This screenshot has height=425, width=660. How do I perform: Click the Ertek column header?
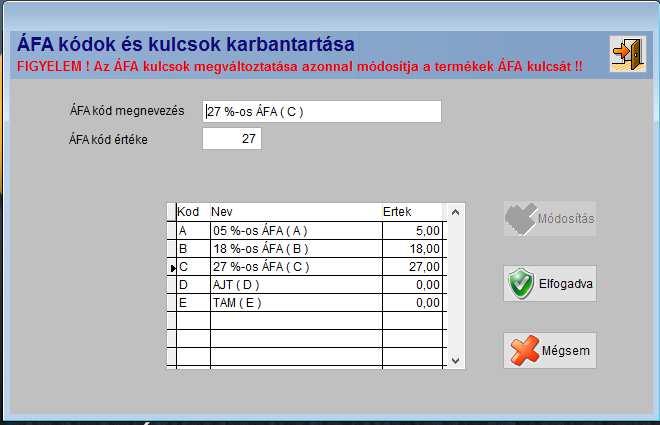tap(412, 212)
